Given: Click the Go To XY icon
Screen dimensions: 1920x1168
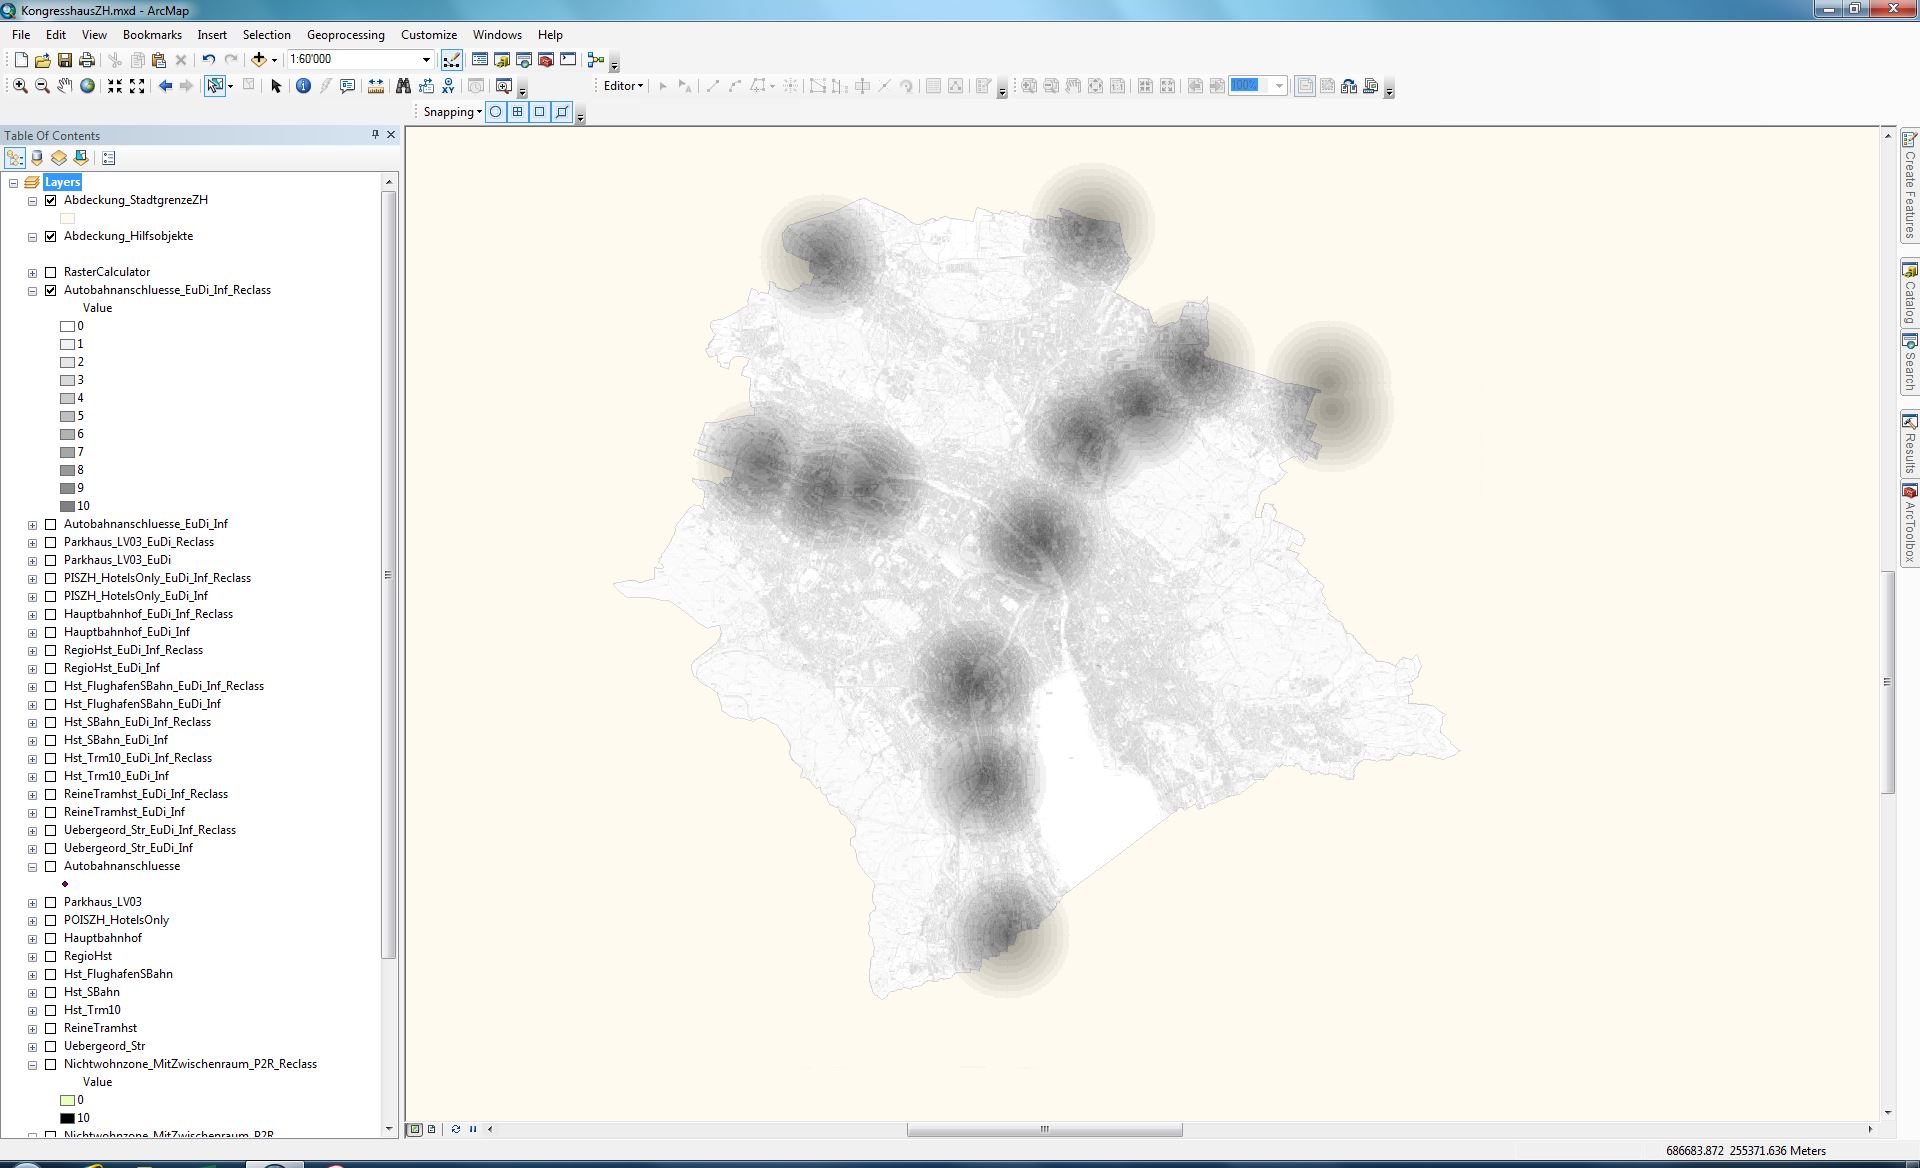Looking at the screenshot, I should pos(448,86).
